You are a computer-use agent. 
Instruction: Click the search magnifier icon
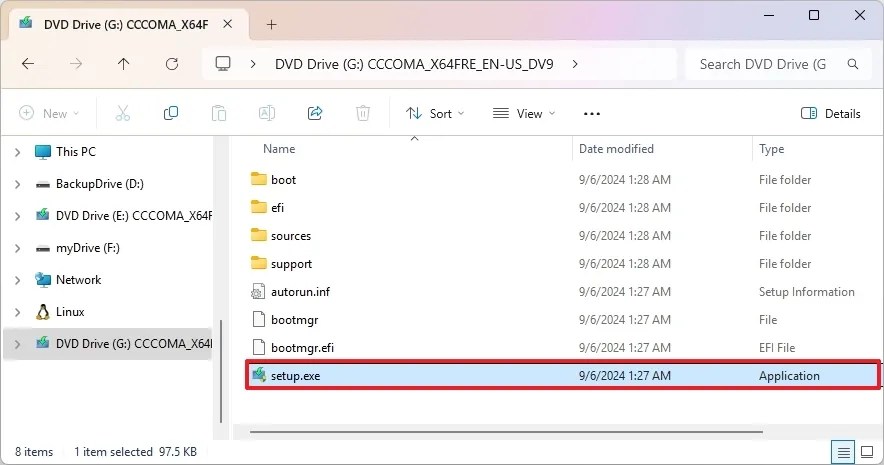(852, 64)
